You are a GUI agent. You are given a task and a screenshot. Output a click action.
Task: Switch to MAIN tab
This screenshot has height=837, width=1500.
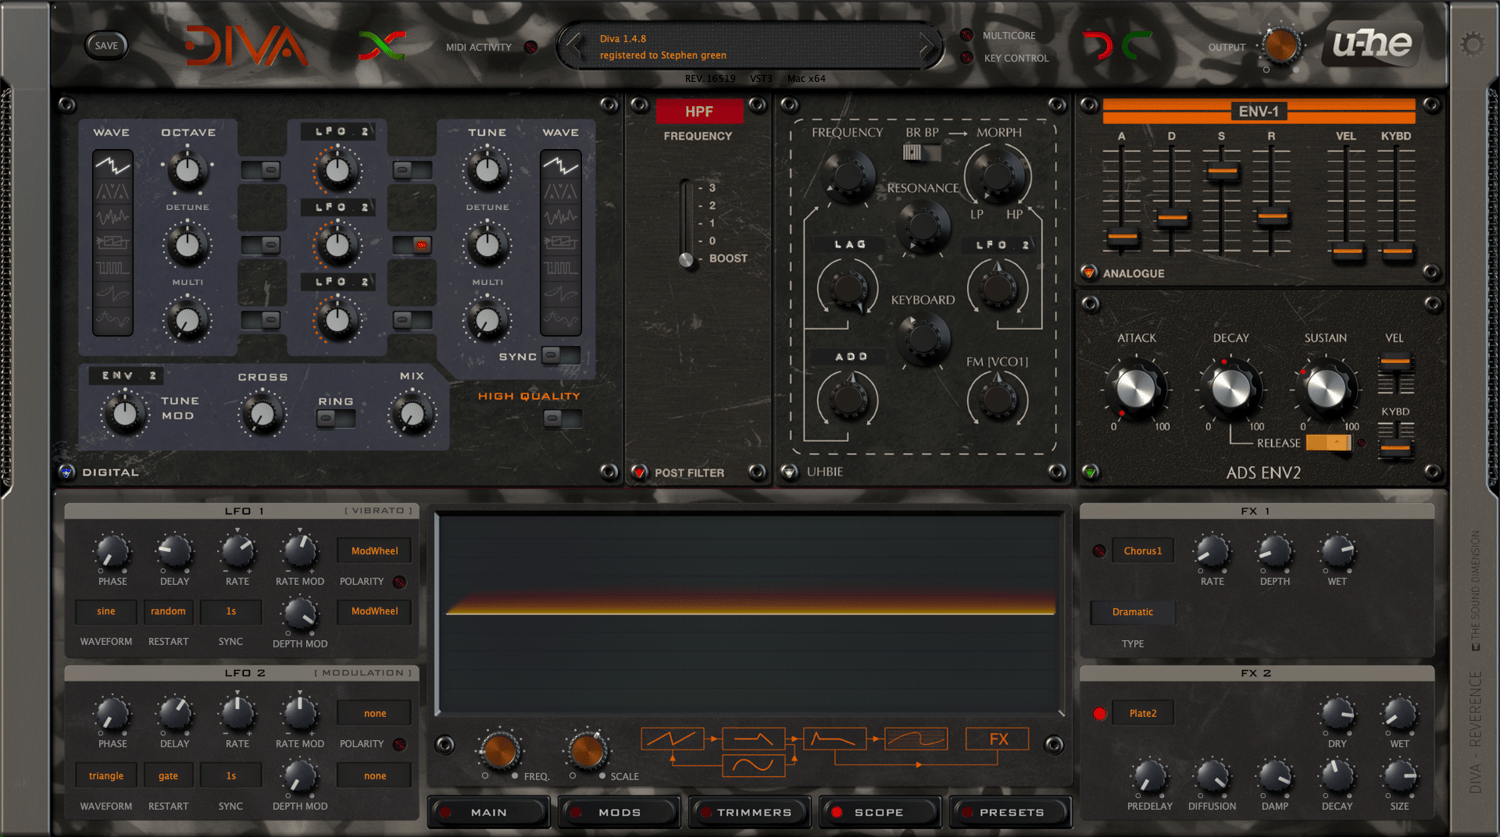[489, 812]
